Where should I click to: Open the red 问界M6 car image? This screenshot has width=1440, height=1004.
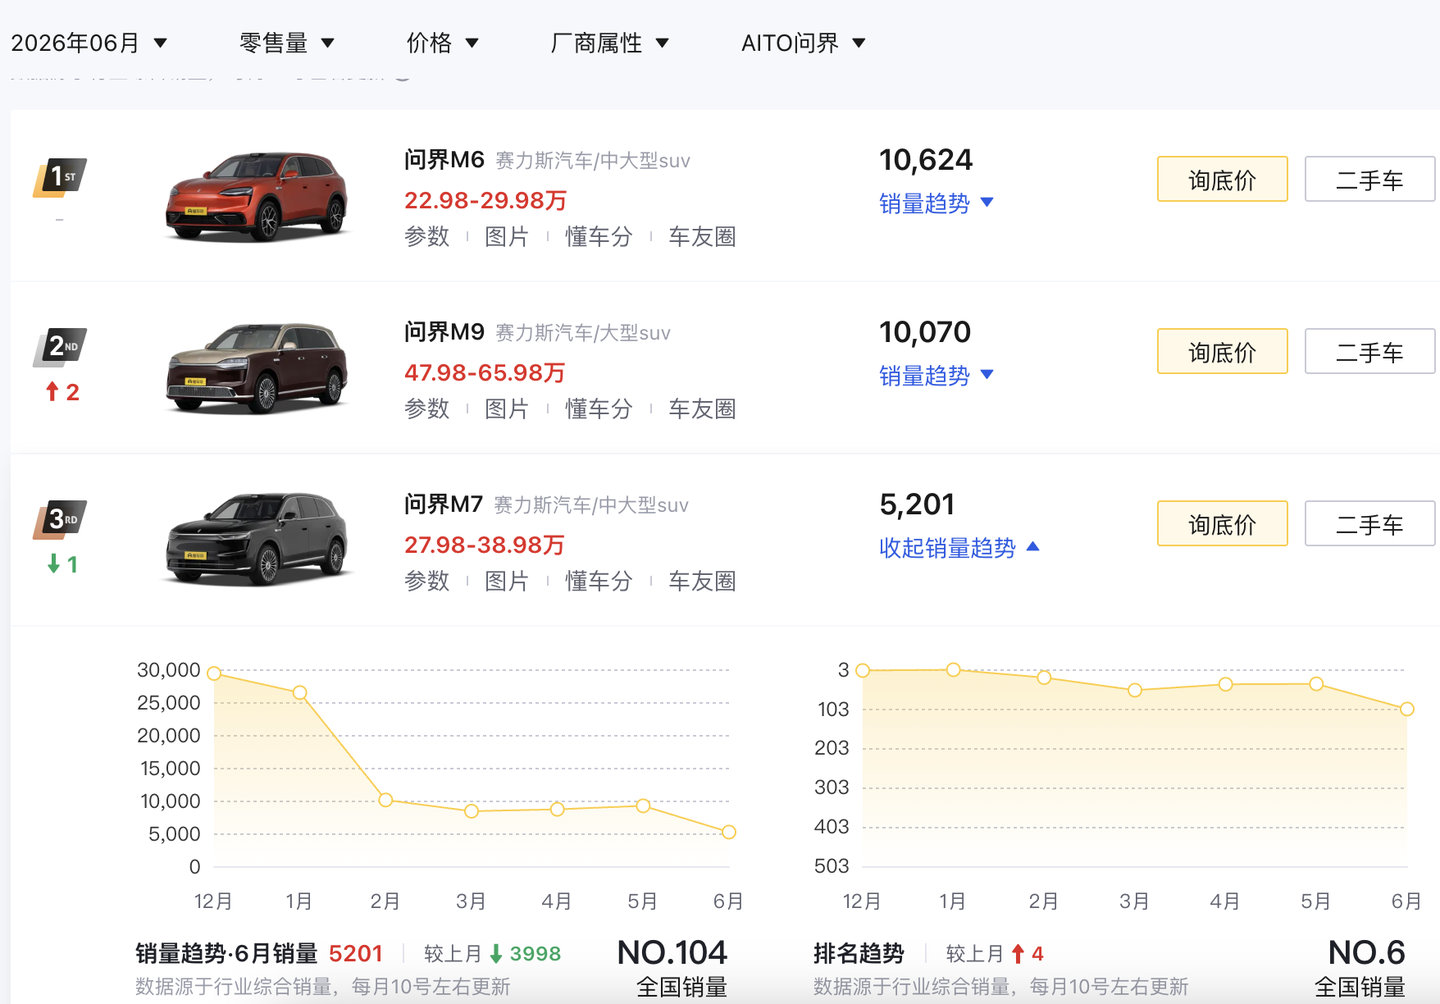[x=258, y=196]
